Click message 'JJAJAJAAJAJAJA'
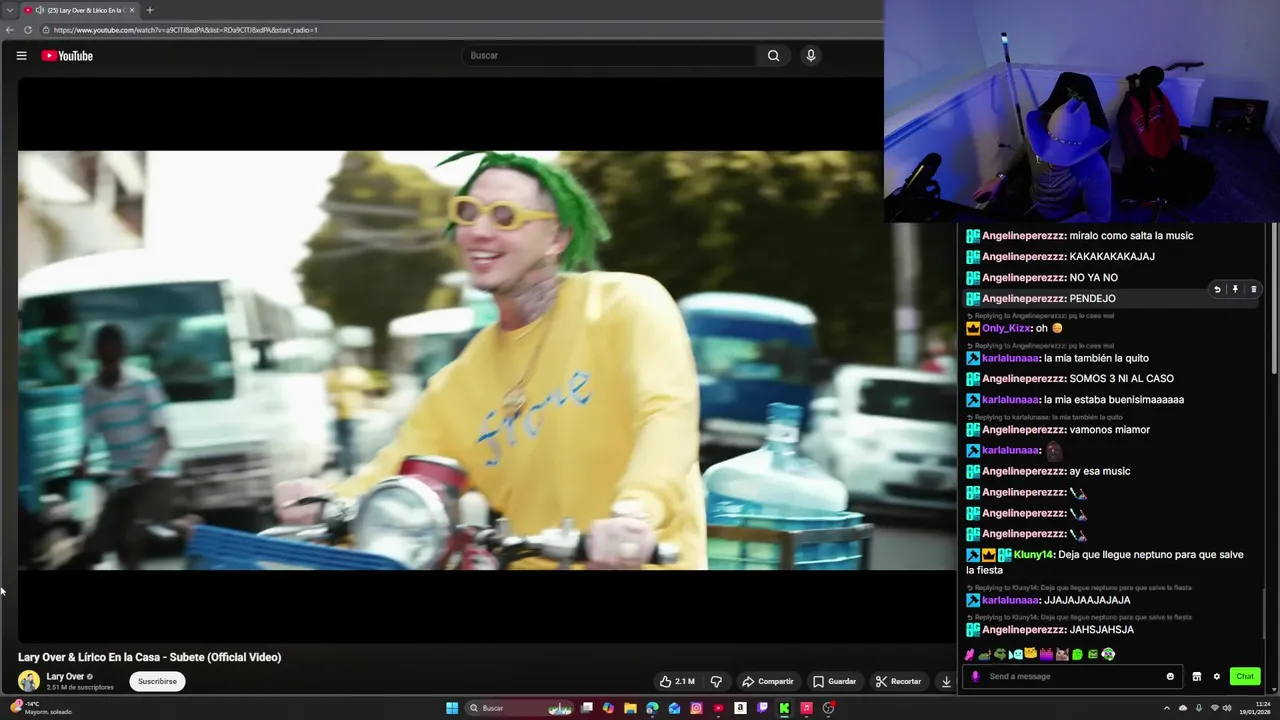The width and height of the screenshot is (1280, 720). tap(1087, 600)
